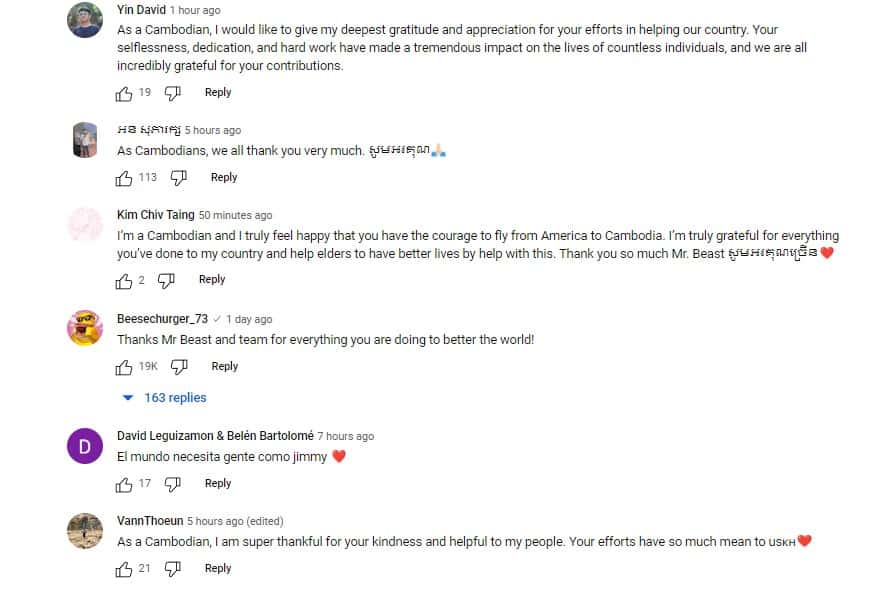The image size is (873, 590).
Task: Reply to Yin David's comment
Action: (217, 92)
